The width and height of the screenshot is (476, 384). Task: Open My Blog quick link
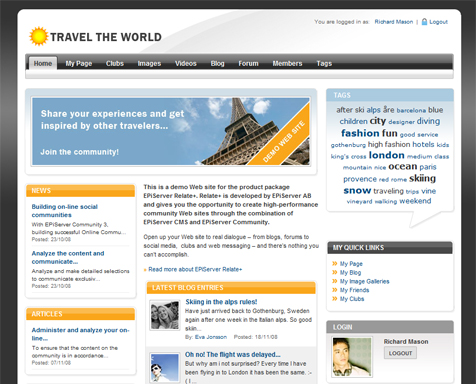click(350, 272)
